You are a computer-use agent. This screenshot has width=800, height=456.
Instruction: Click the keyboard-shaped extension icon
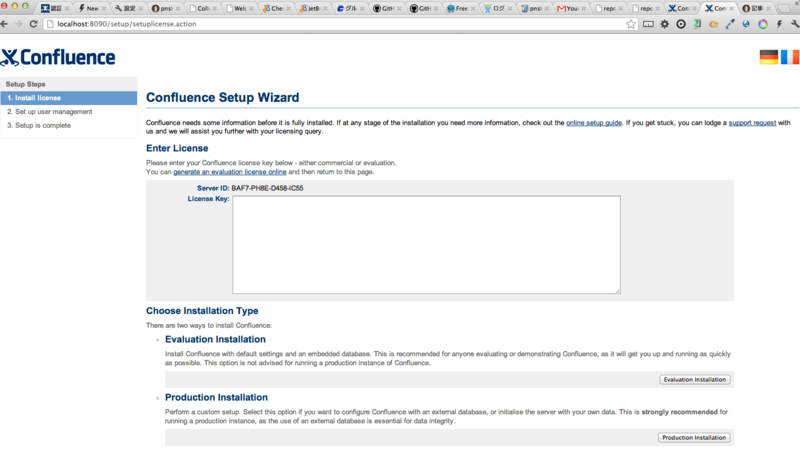click(648, 24)
